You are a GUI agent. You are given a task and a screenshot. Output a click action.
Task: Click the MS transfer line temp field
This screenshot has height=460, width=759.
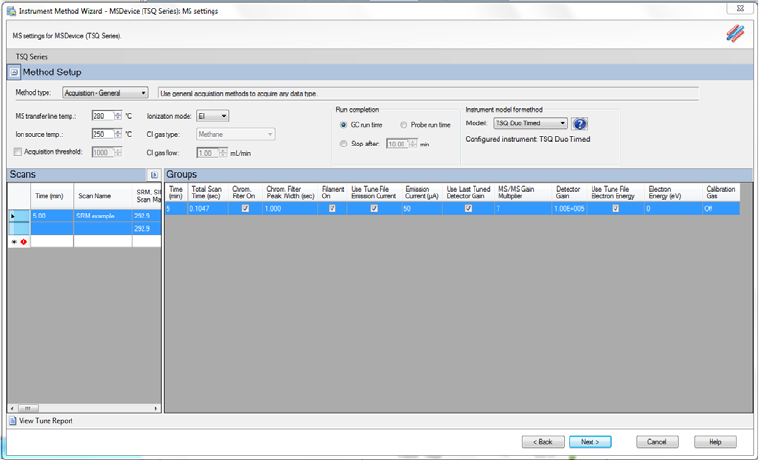tap(103, 116)
